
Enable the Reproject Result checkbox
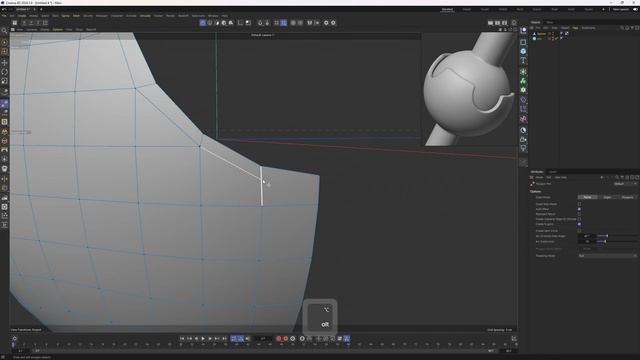click(579, 214)
